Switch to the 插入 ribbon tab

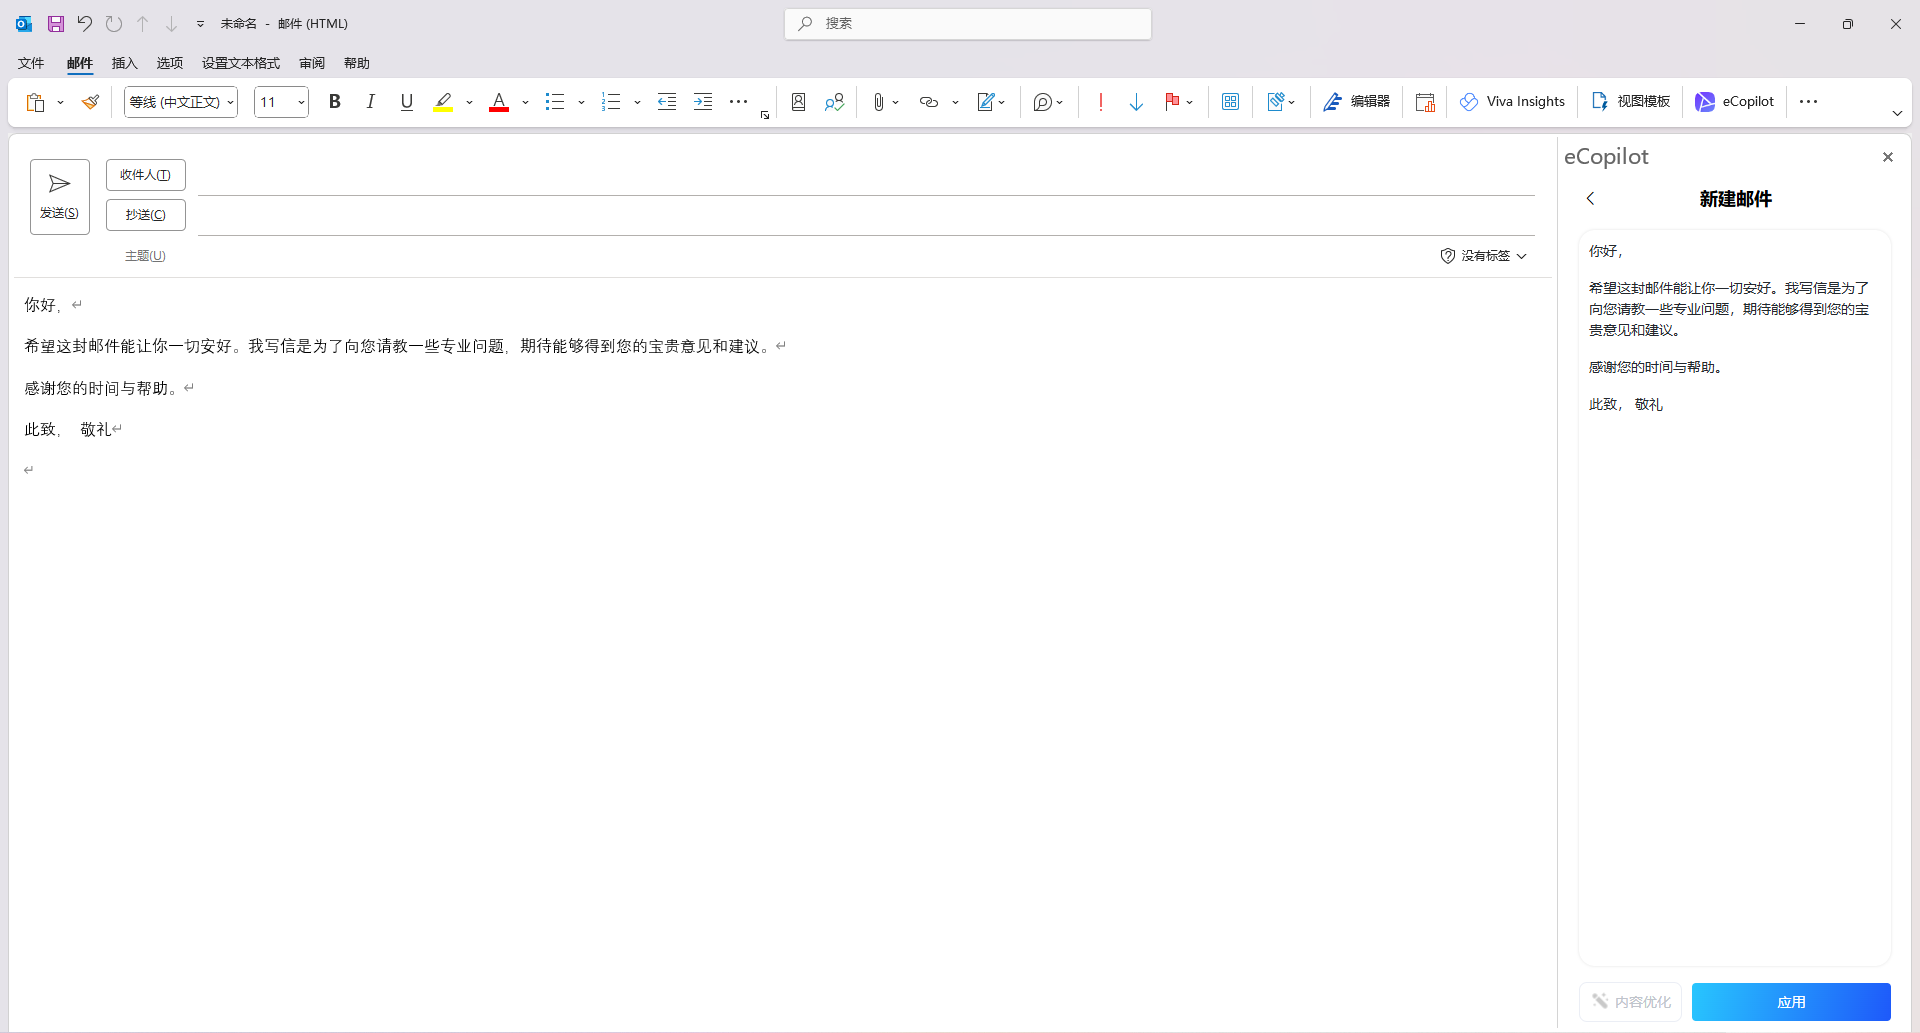[124, 62]
